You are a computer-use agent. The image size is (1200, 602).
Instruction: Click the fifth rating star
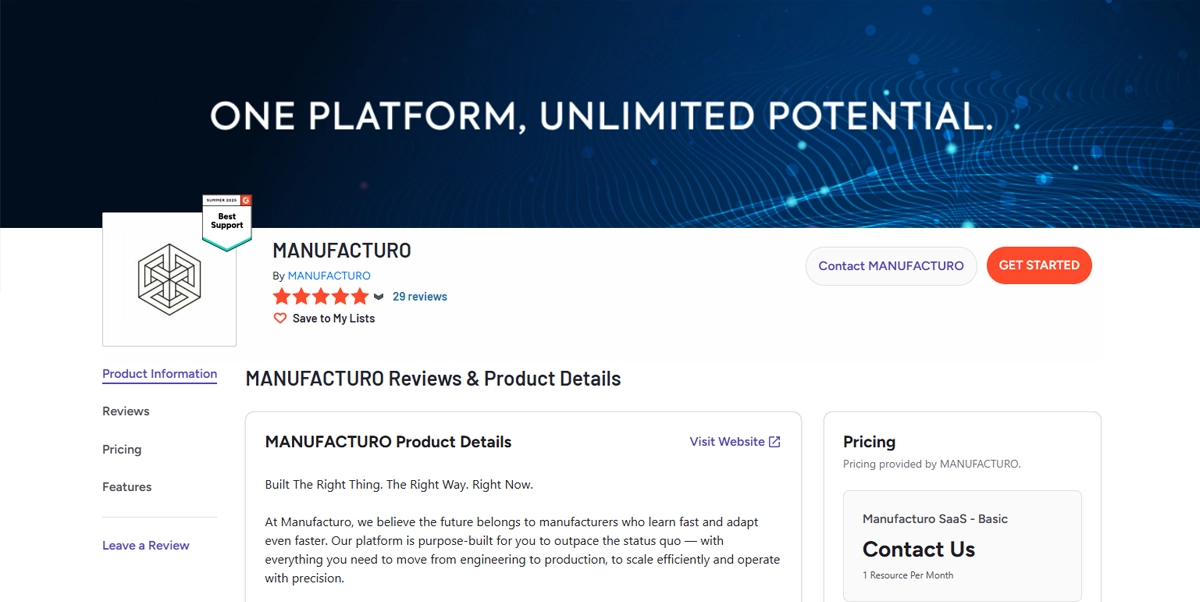tap(360, 296)
